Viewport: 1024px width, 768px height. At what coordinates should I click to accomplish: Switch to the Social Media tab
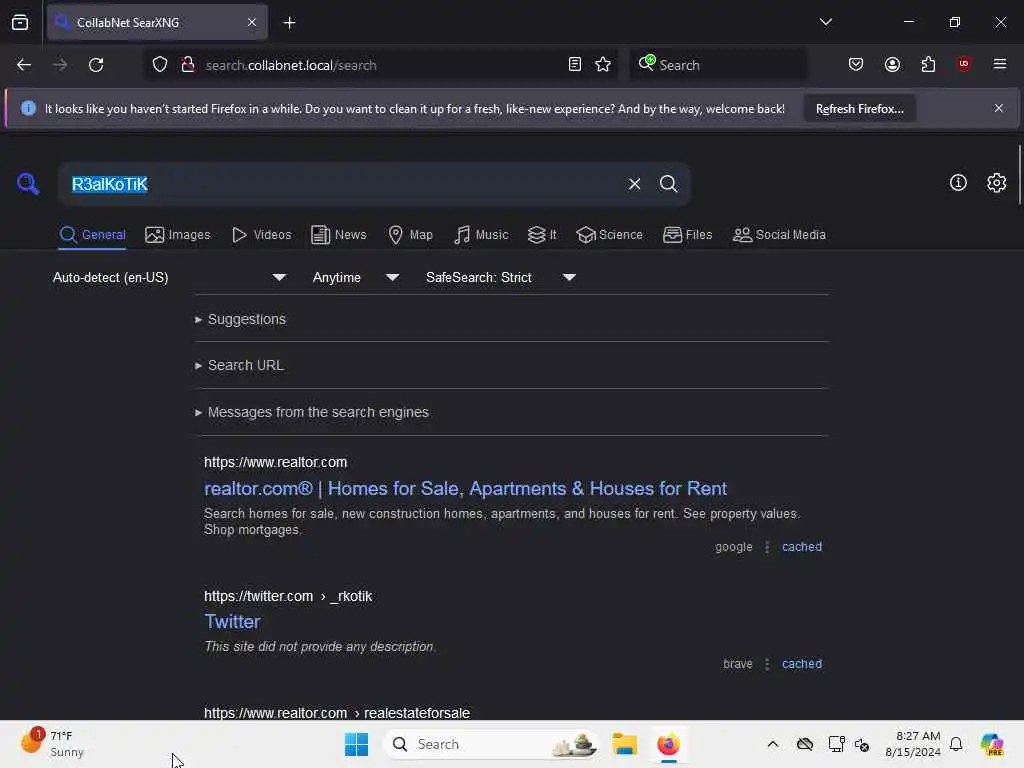coord(779,235)
